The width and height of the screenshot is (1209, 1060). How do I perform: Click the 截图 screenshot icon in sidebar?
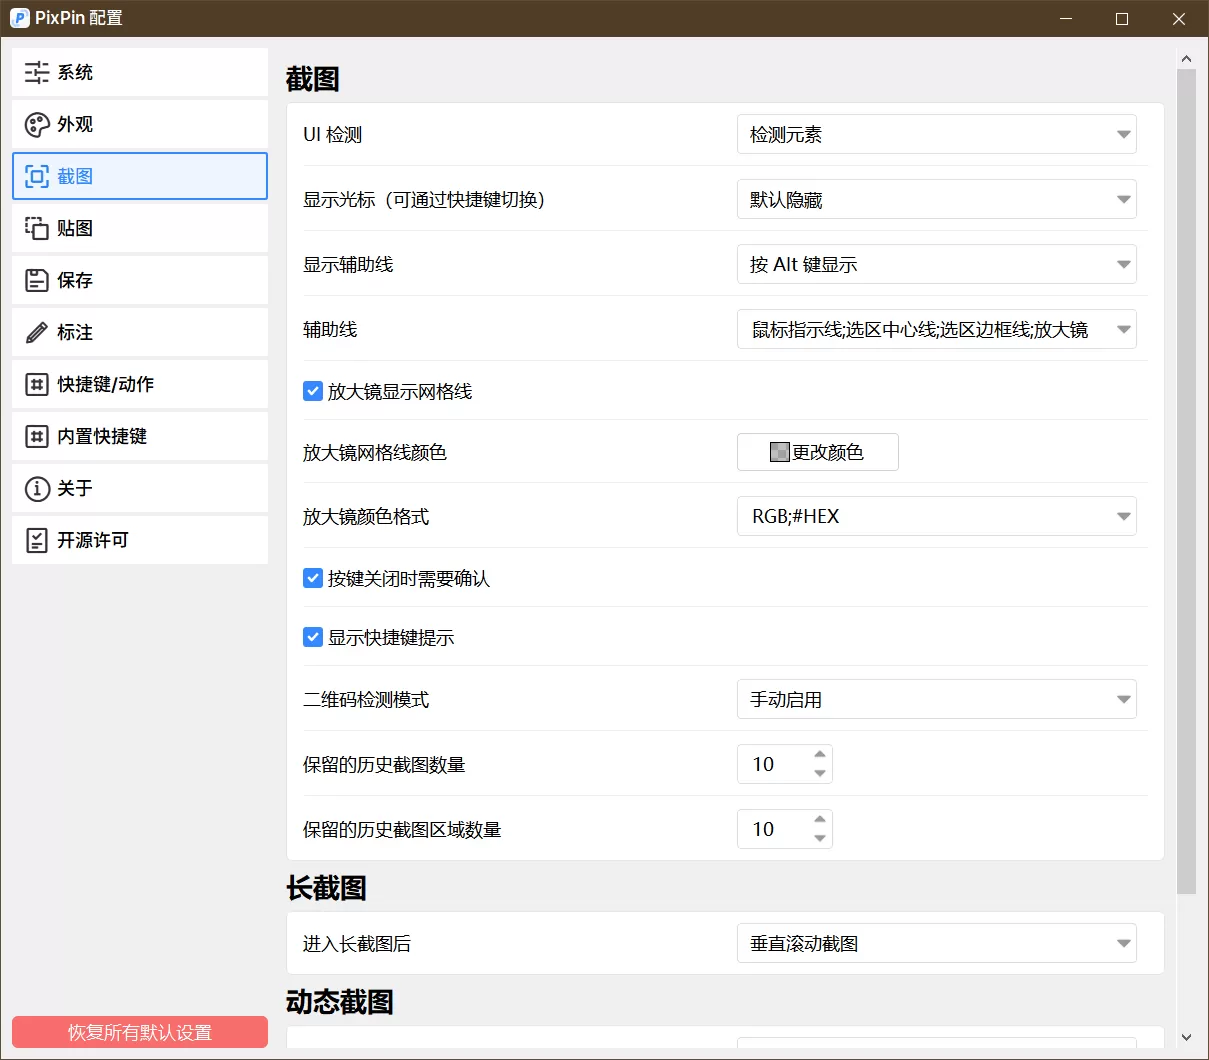point(35,175)
